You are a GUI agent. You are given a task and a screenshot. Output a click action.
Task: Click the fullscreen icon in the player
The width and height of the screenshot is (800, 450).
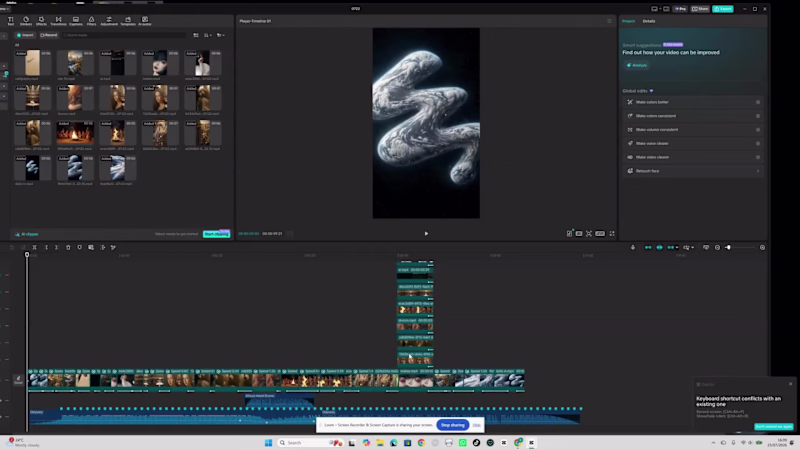point(612,234)
